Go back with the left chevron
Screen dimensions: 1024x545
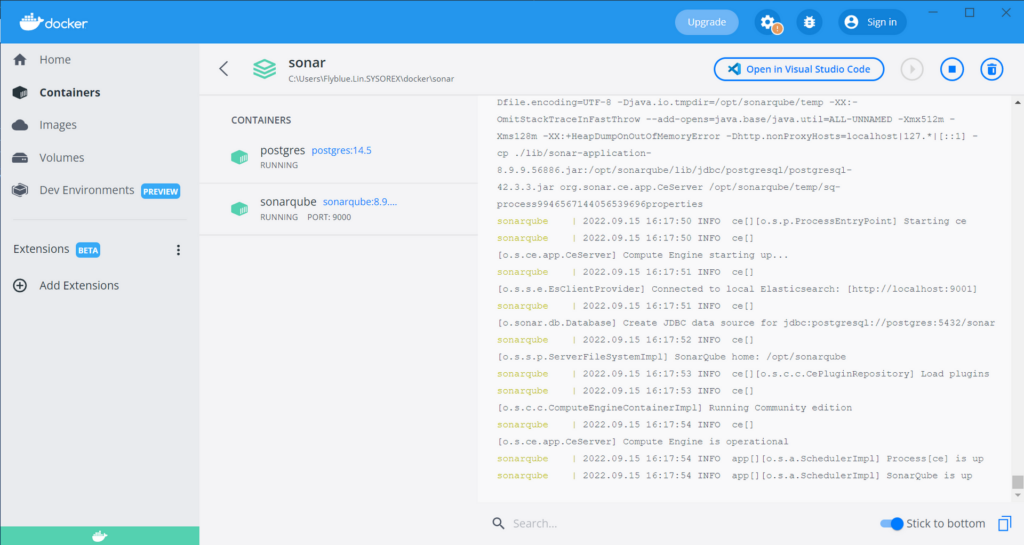[x=224, y=69]
